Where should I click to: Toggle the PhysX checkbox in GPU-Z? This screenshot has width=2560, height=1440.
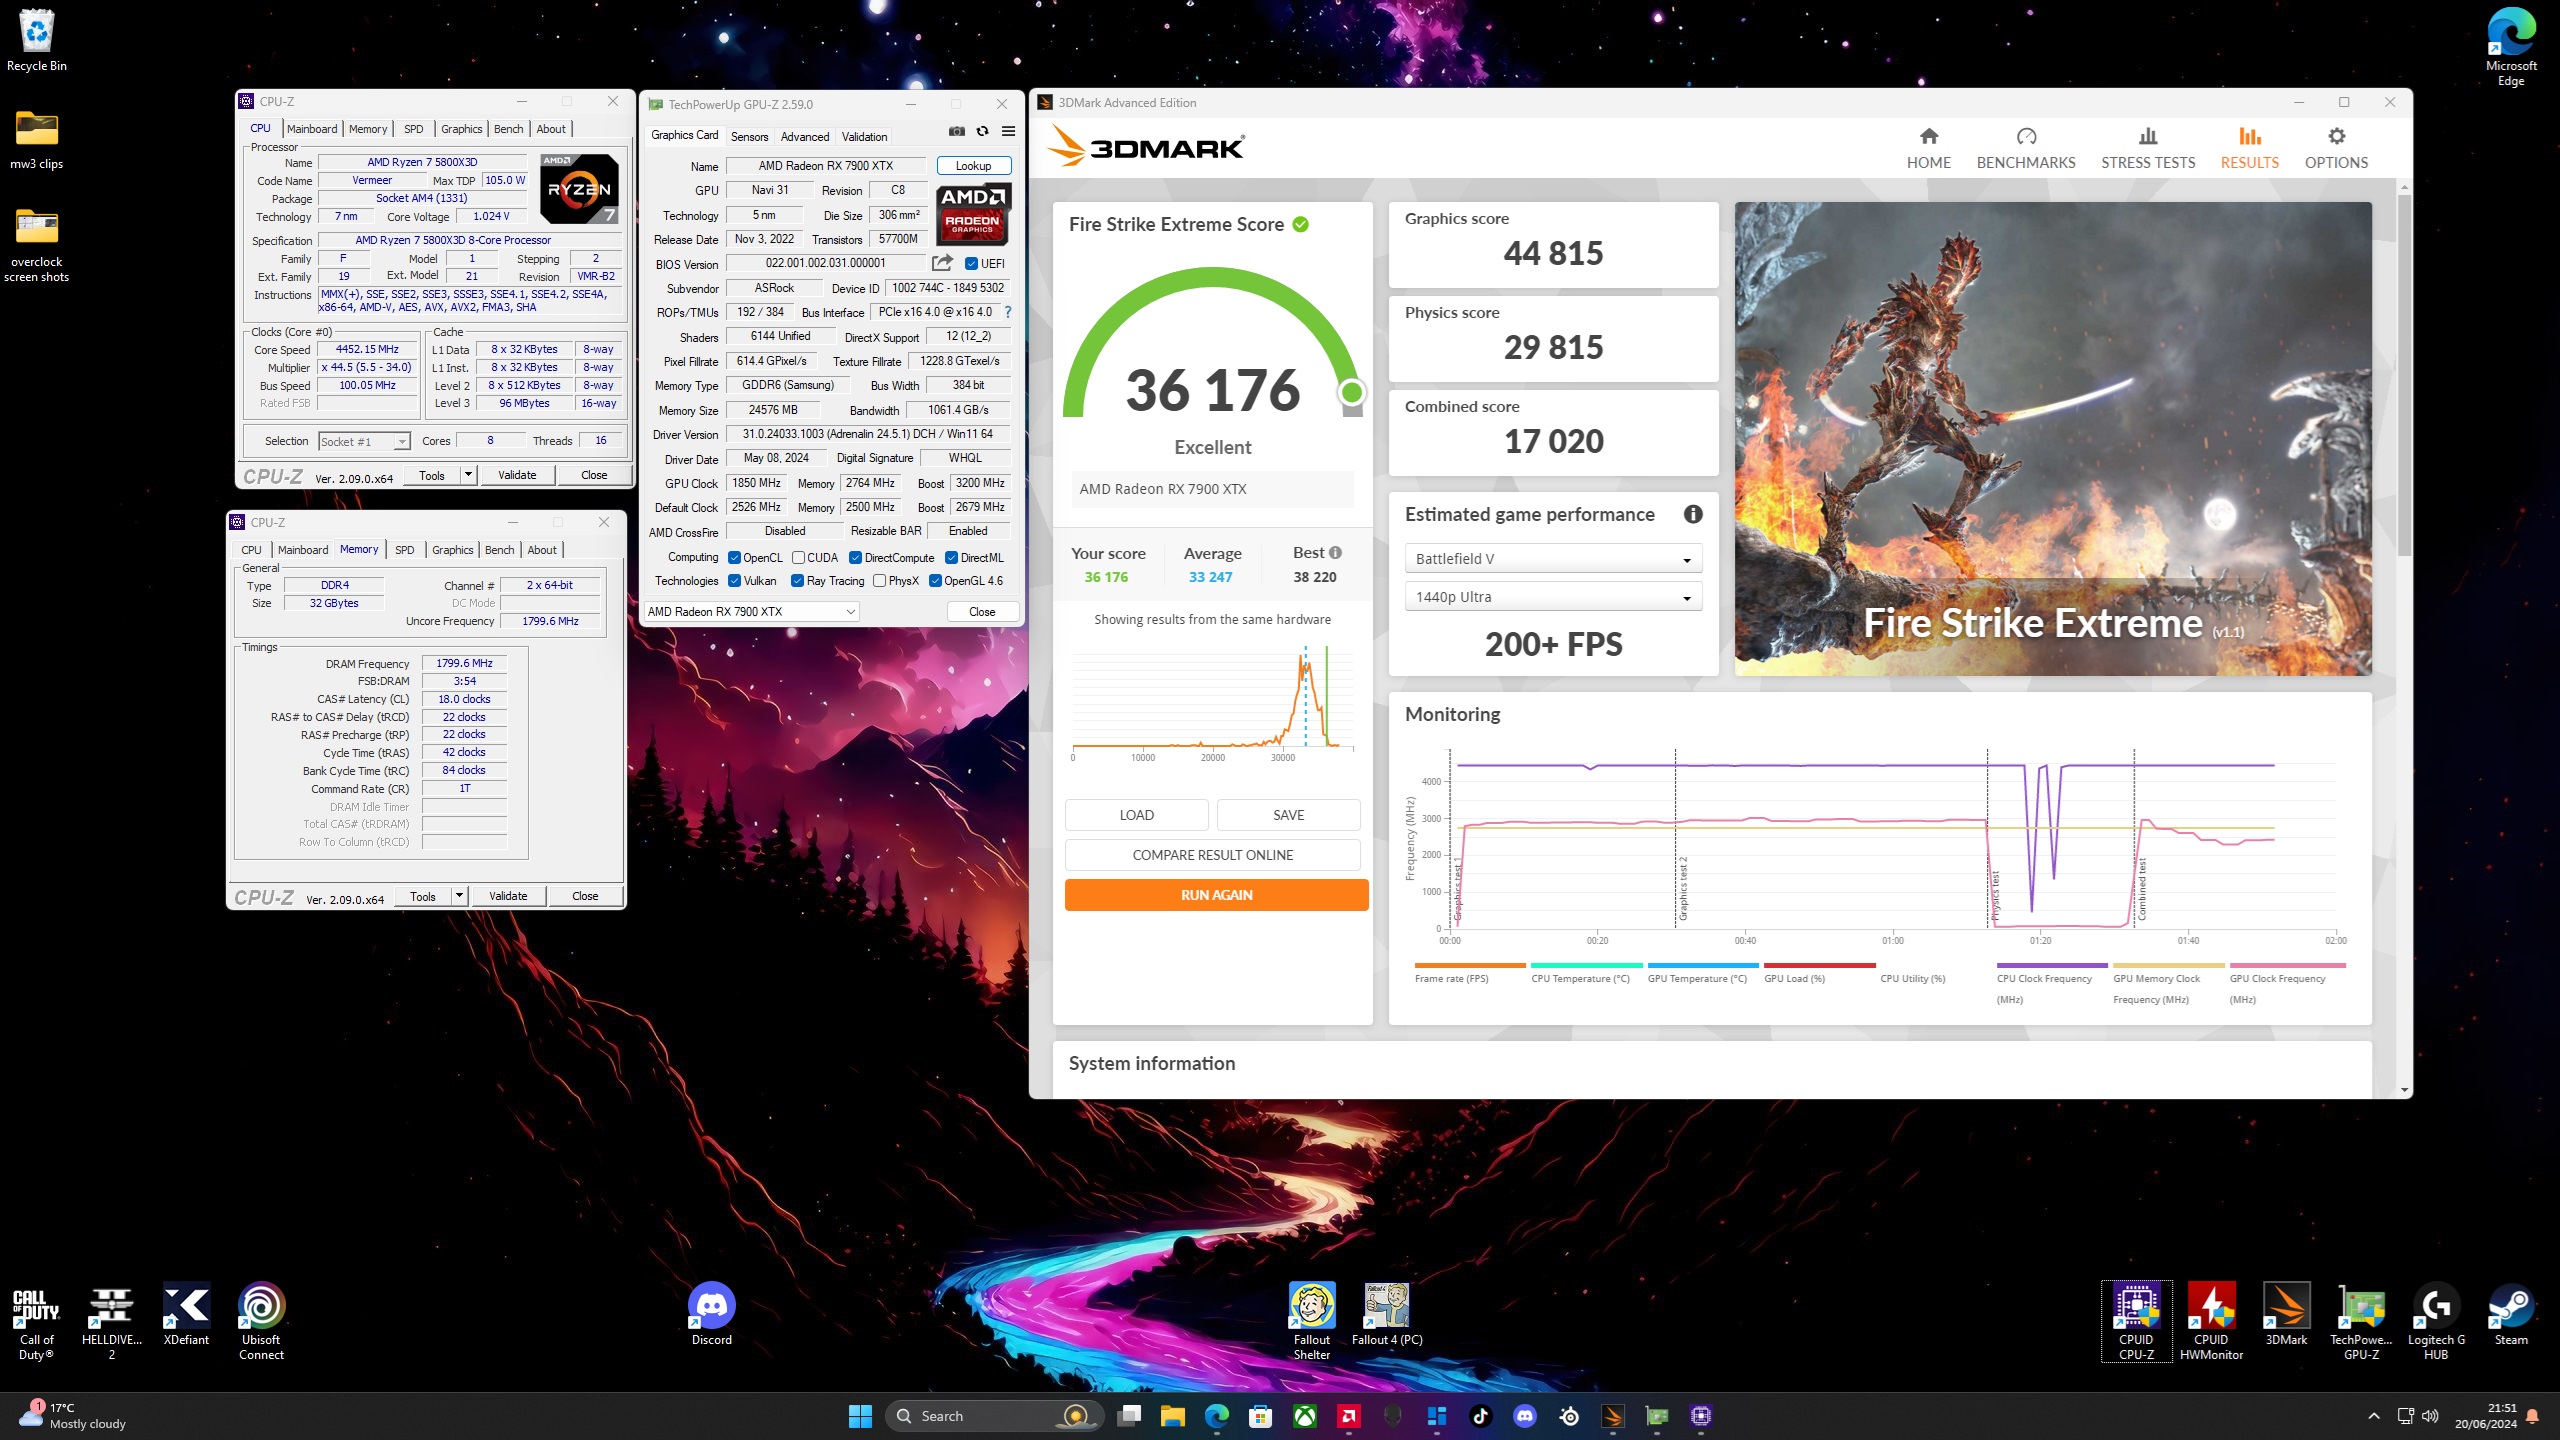(x=879, y=581)
